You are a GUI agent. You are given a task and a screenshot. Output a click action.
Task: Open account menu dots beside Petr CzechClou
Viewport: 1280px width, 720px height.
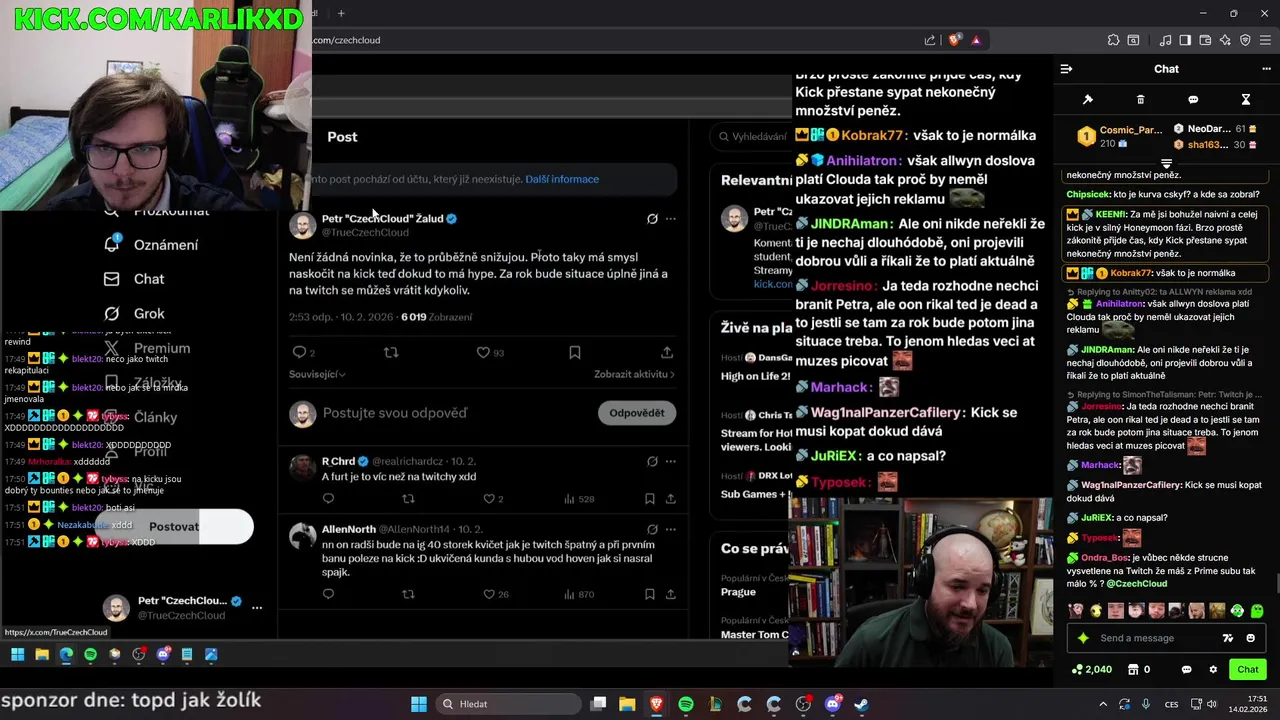click(257, 607)
